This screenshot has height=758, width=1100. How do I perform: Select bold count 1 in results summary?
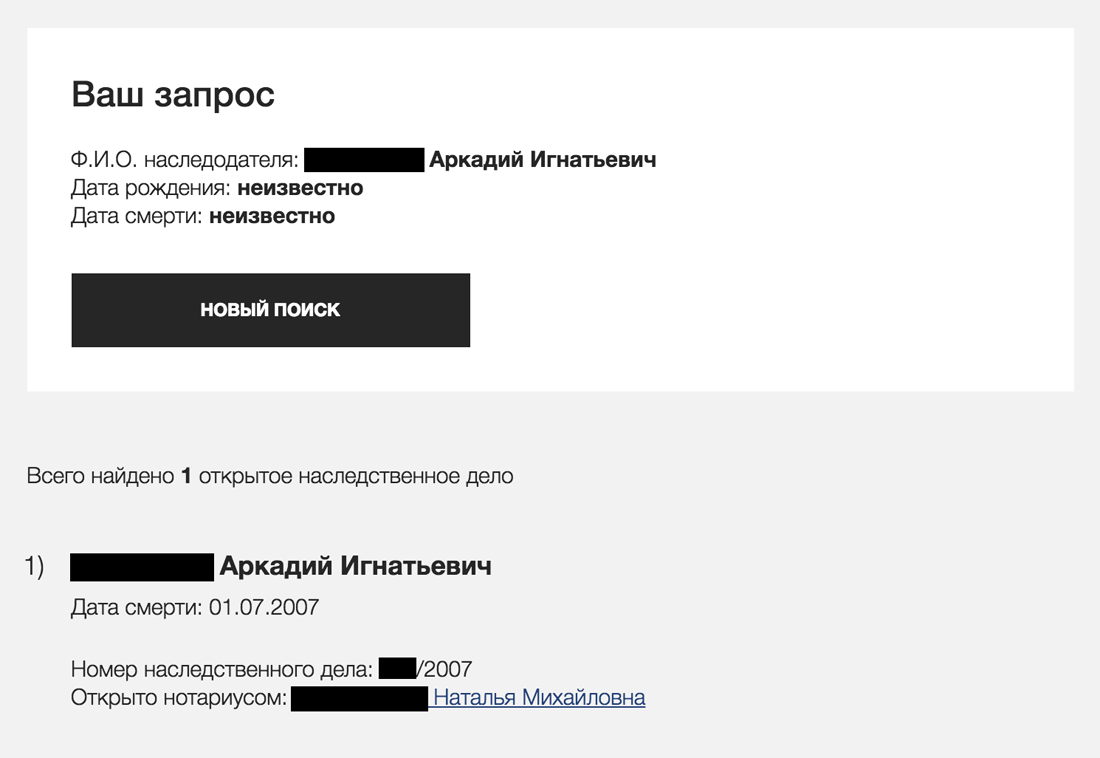point(186,476)
